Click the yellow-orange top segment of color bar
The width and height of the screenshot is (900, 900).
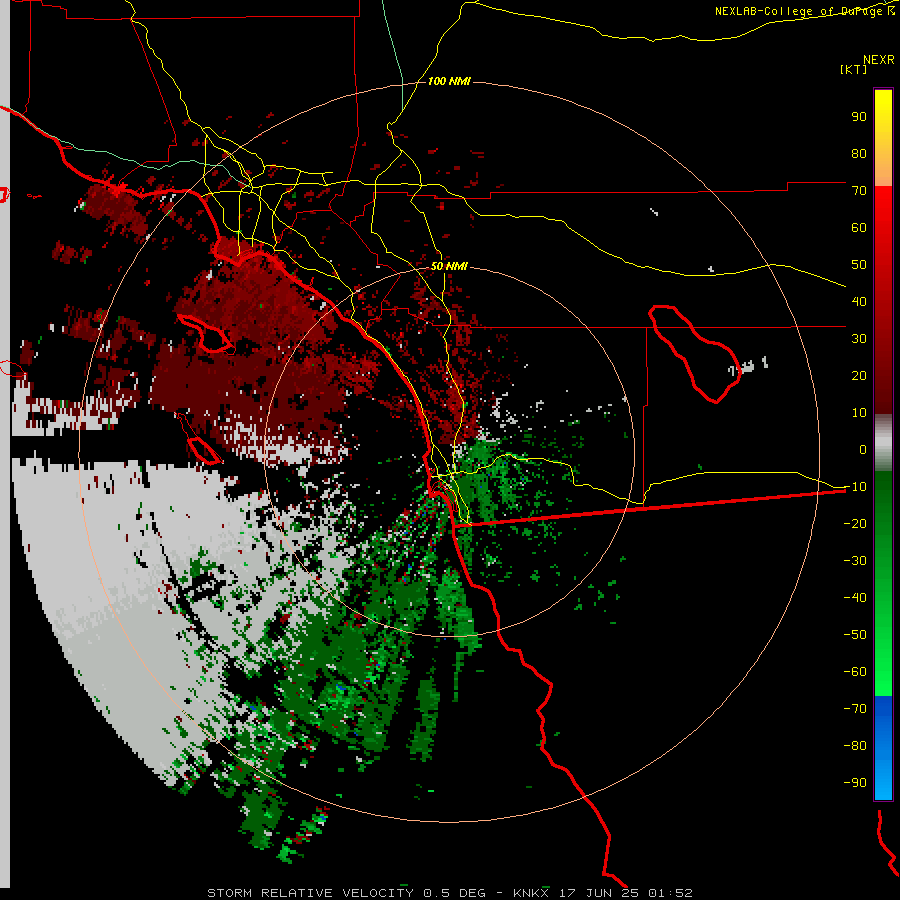tap(883, 138)
